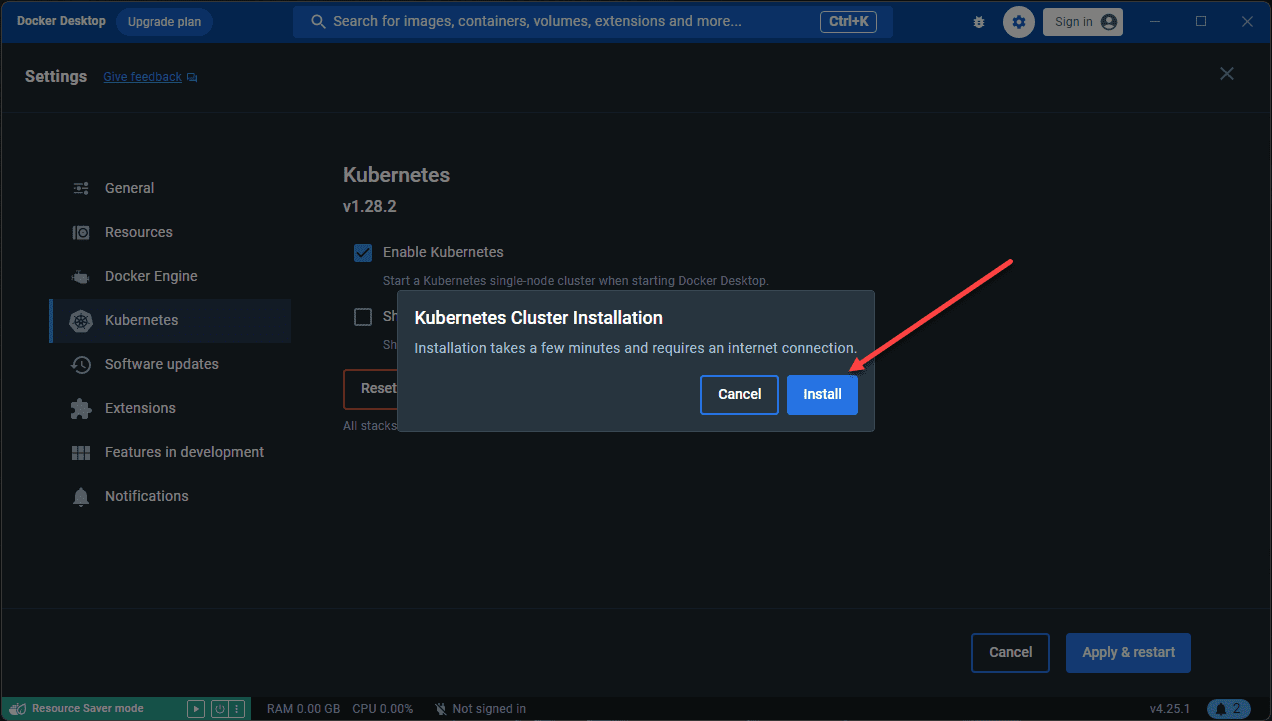Click the Kubernetes wheel icon
This screenshot has height=721, width=1272.
coord(81,321)
